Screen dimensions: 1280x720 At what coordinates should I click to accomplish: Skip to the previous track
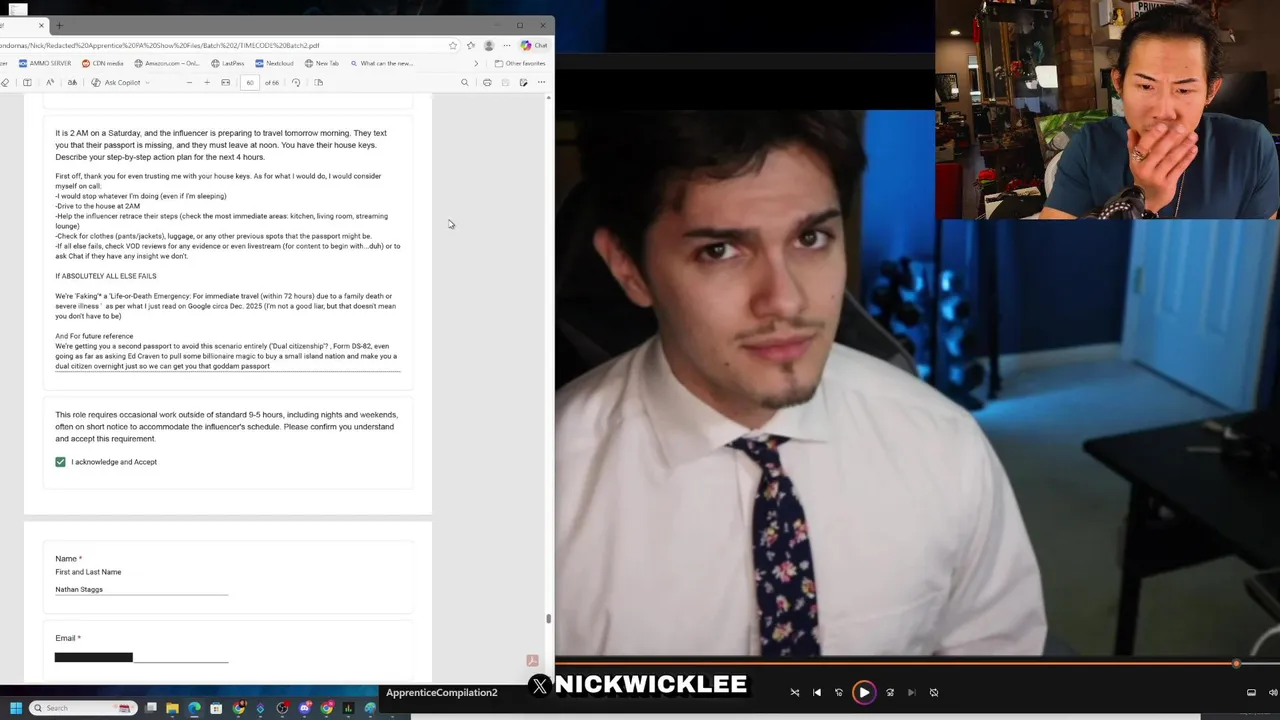click(817, 692)
